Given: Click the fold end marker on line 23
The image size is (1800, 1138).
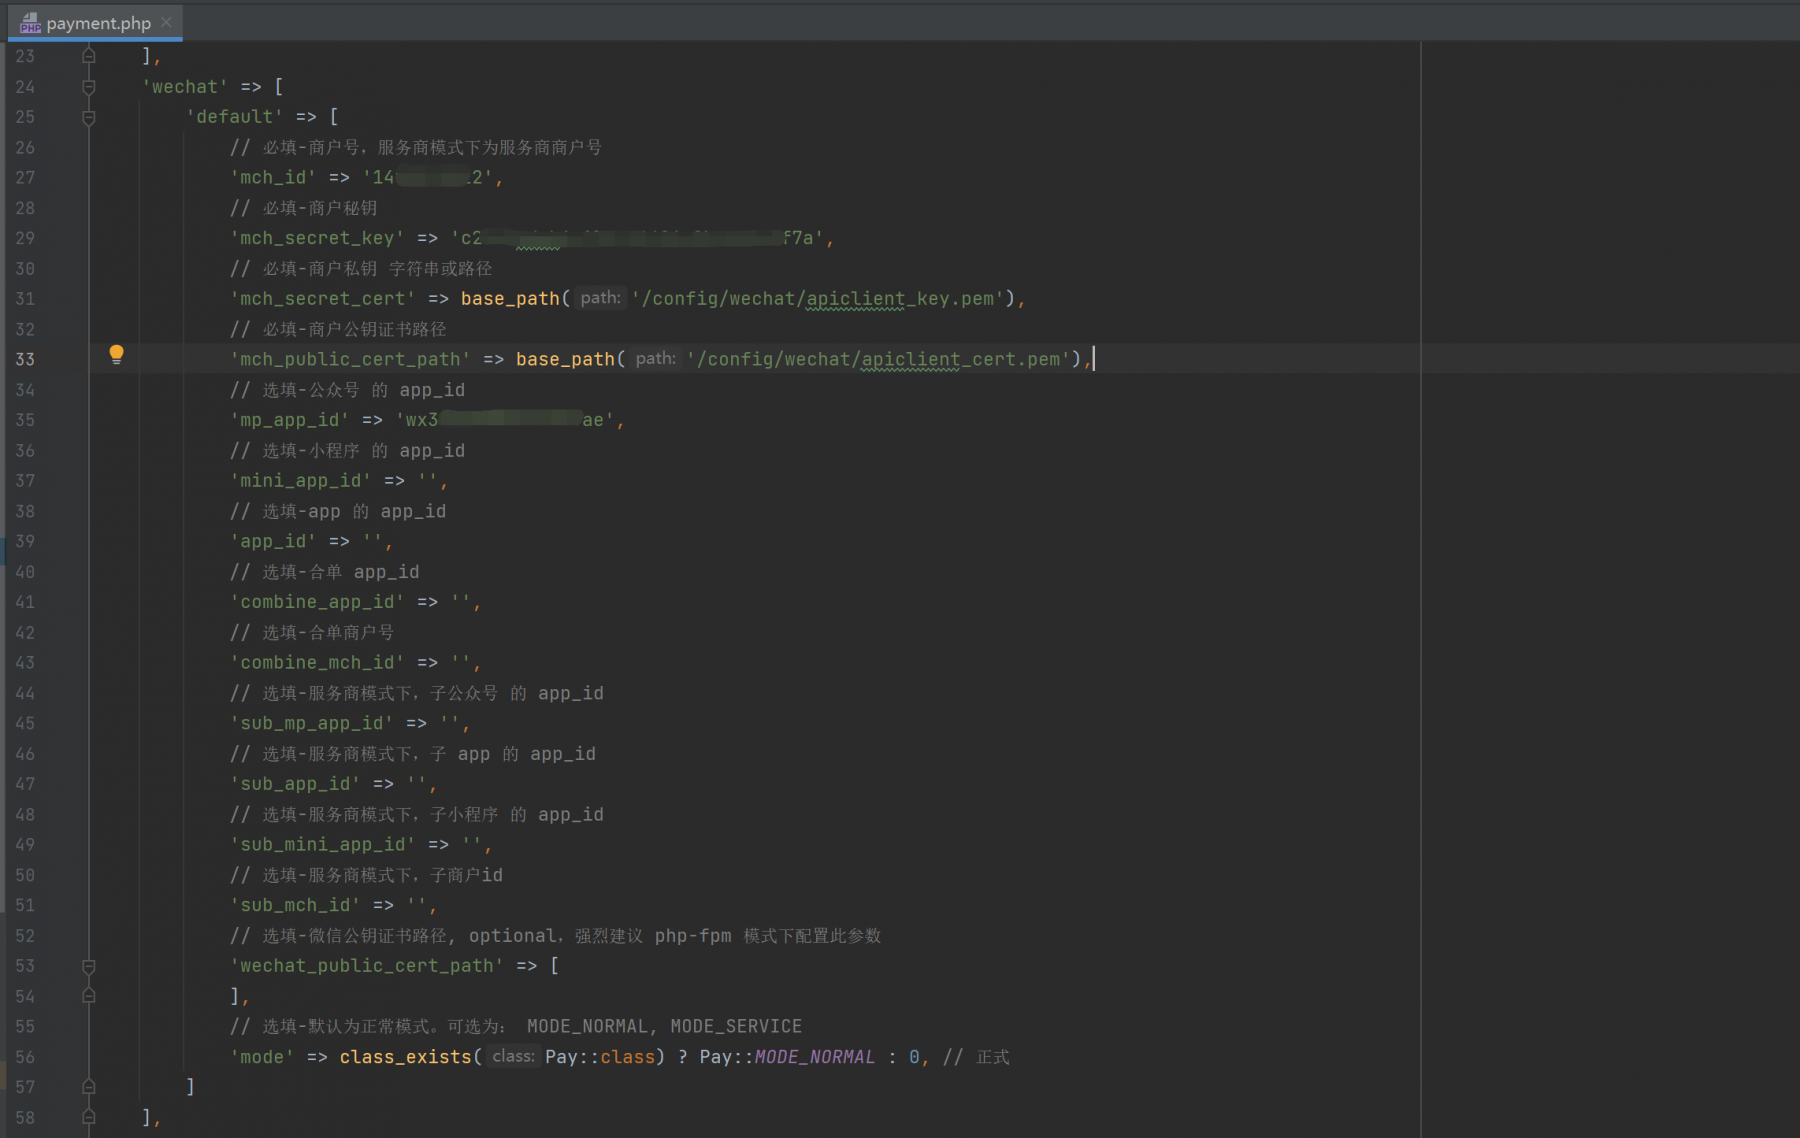Looking at the screenshot, I should 89,56.
